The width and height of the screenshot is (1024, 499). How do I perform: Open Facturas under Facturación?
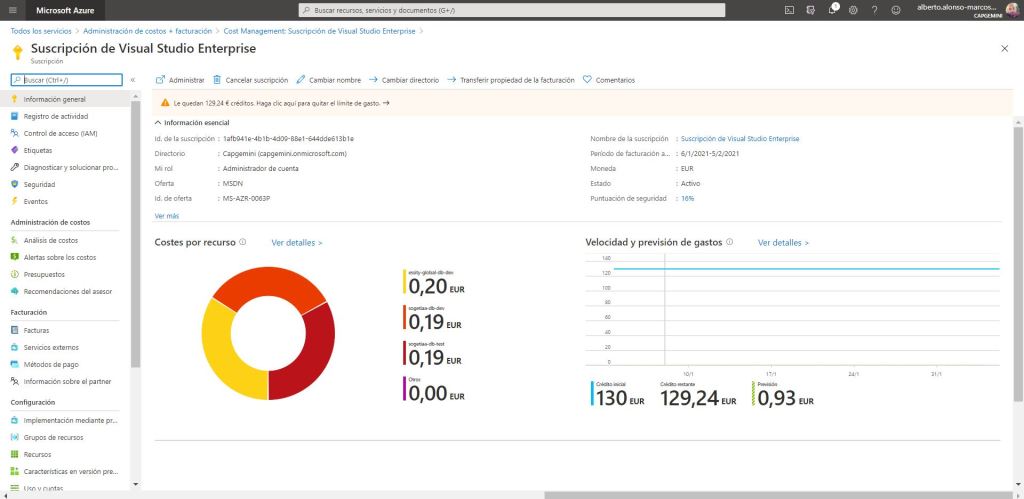tap(37, 330)
